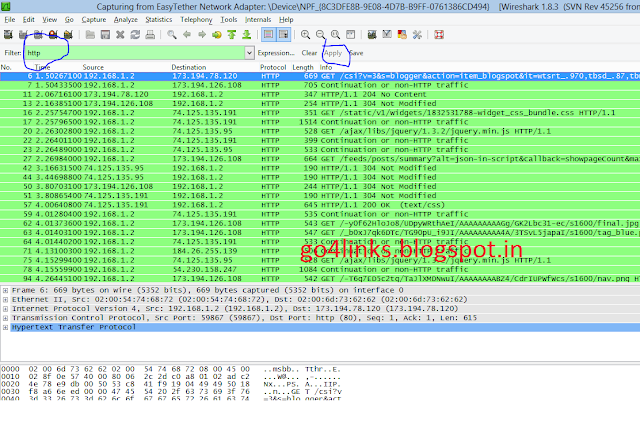This screenshot has height=432, width=640.
Task: Click hex dump row 0020
Action: [x=171, y=384]
